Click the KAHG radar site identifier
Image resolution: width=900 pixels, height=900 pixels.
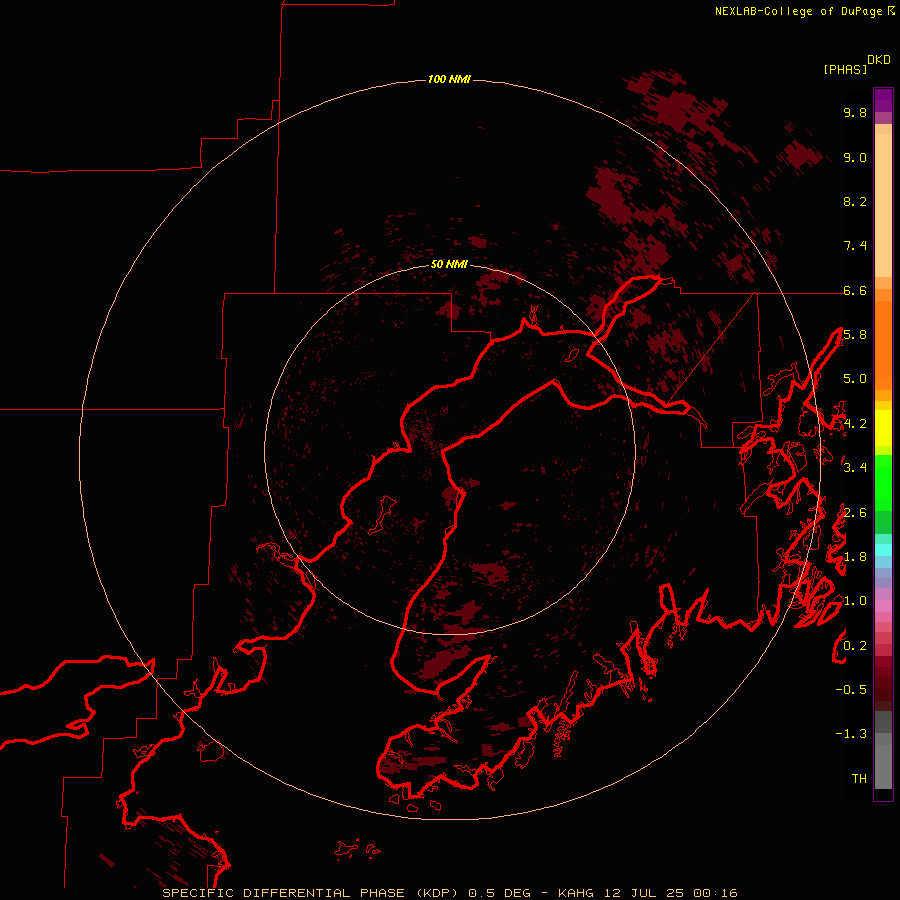(x=577, y=893)
